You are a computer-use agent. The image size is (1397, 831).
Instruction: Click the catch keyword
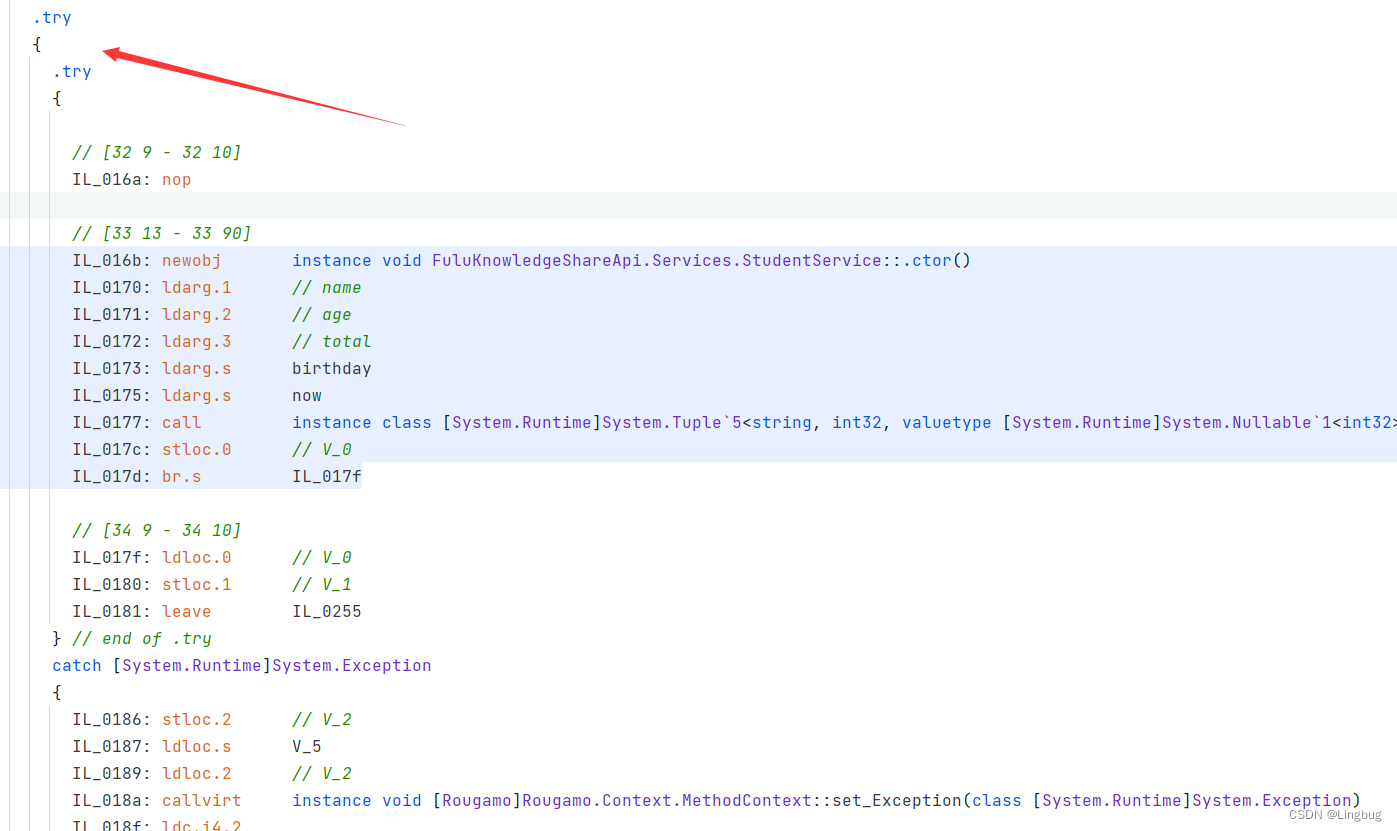click(x=77, y=666)
